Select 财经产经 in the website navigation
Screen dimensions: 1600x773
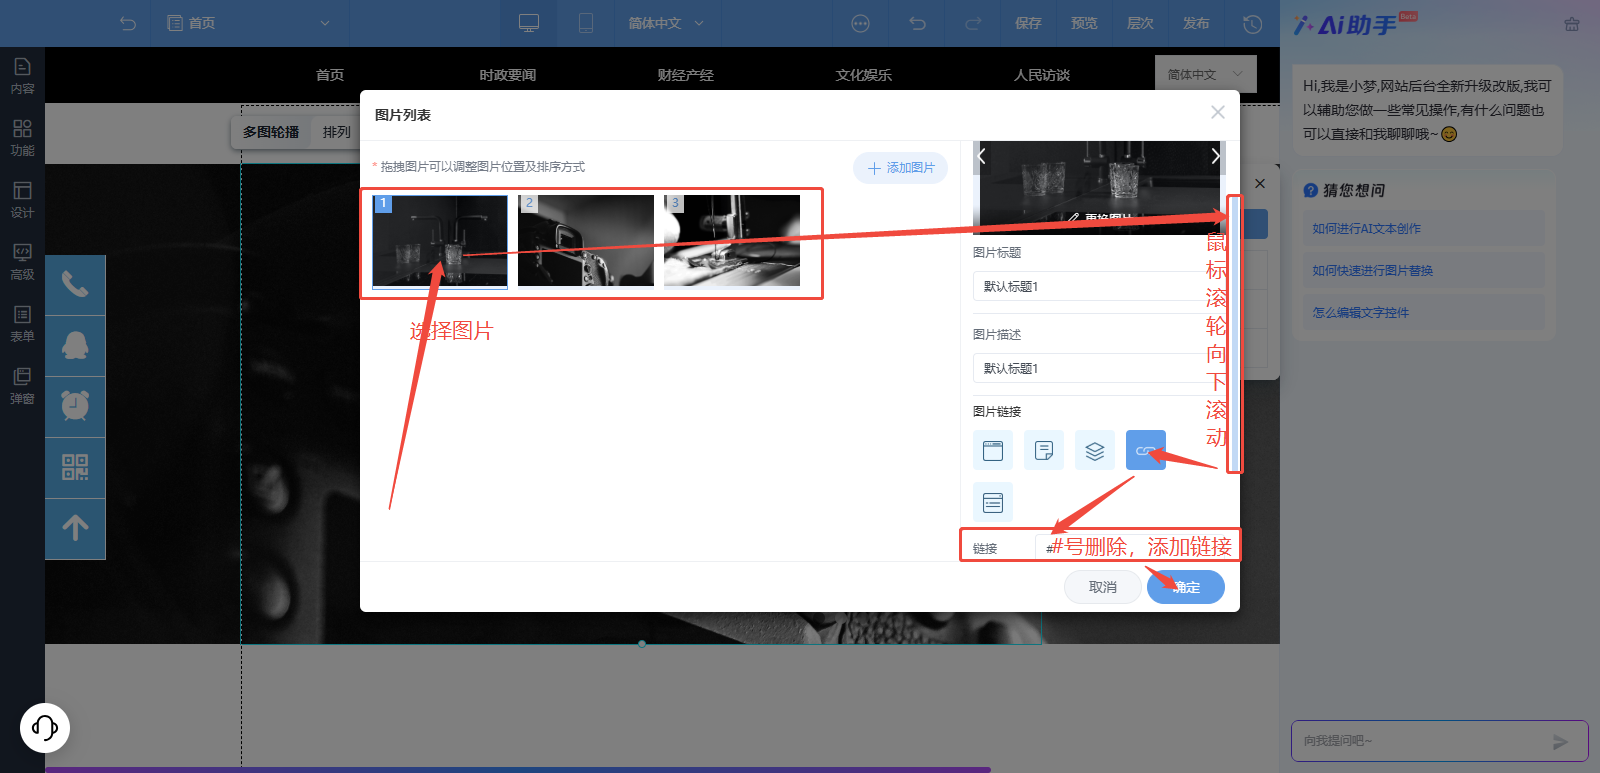[x=686, y=75]
